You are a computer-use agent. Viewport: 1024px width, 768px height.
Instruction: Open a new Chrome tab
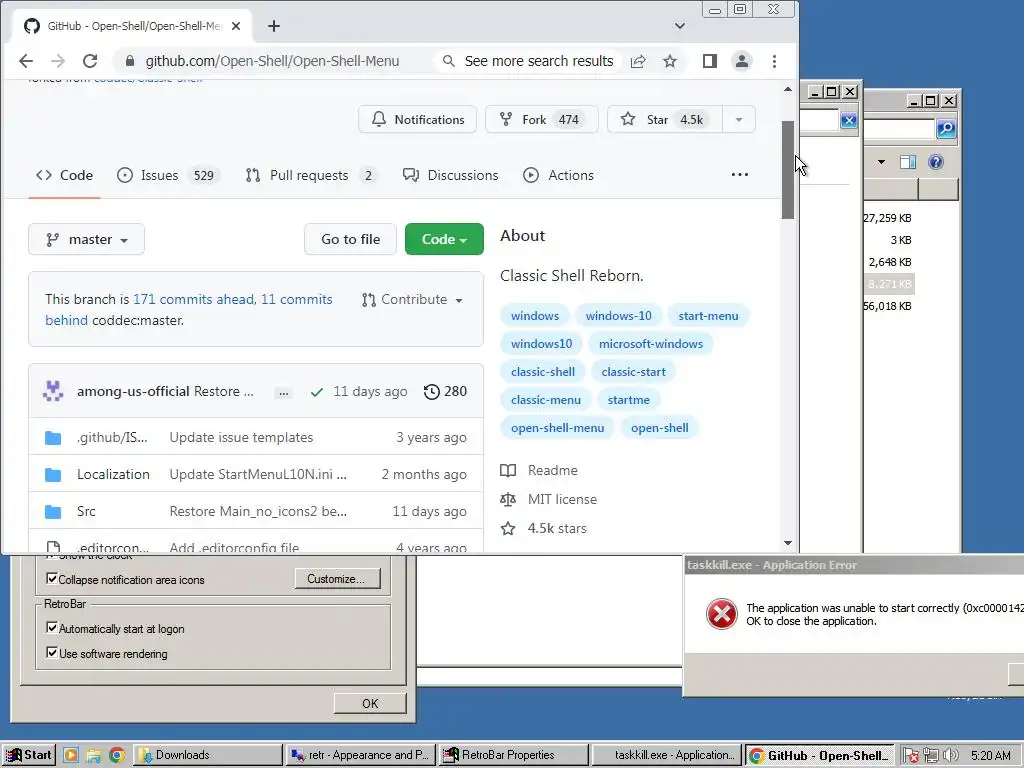[x=274, y=26]
